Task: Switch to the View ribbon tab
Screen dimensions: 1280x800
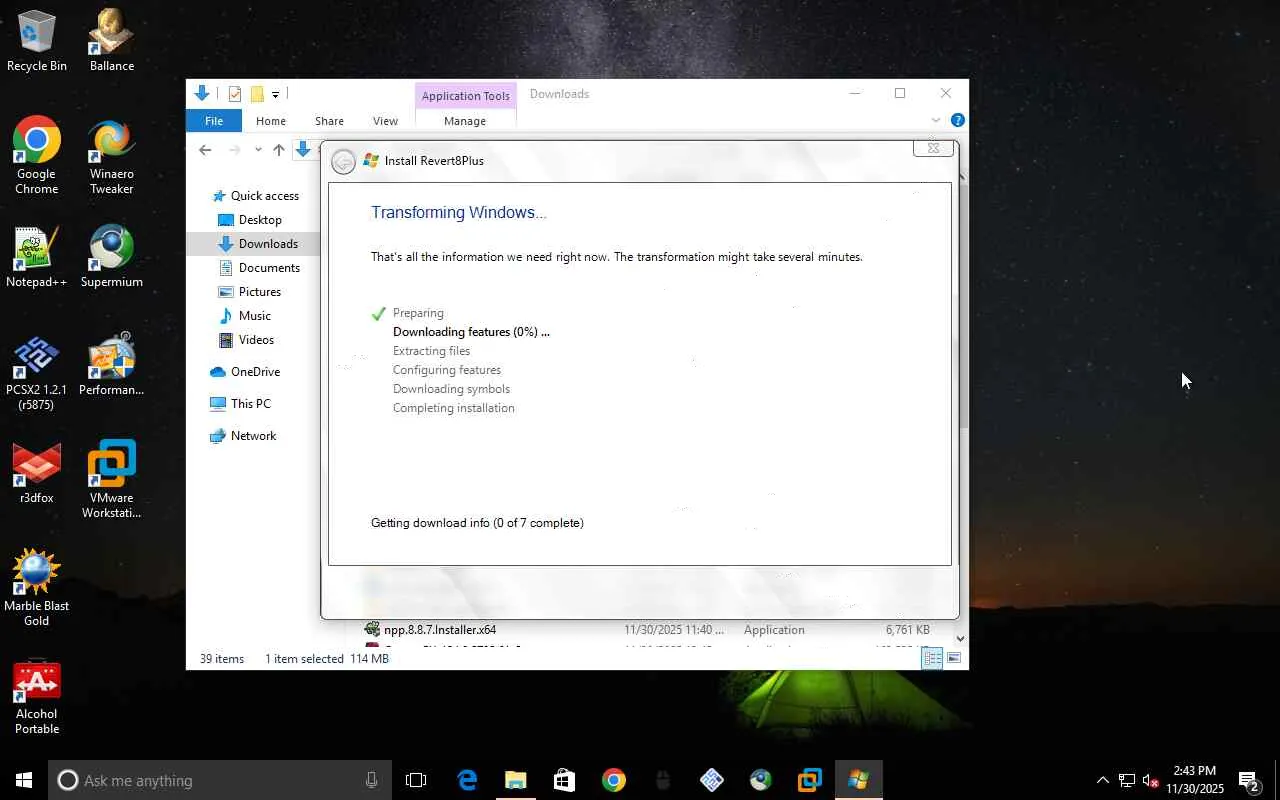Action: pyautogui.click(x=385, y=120)
